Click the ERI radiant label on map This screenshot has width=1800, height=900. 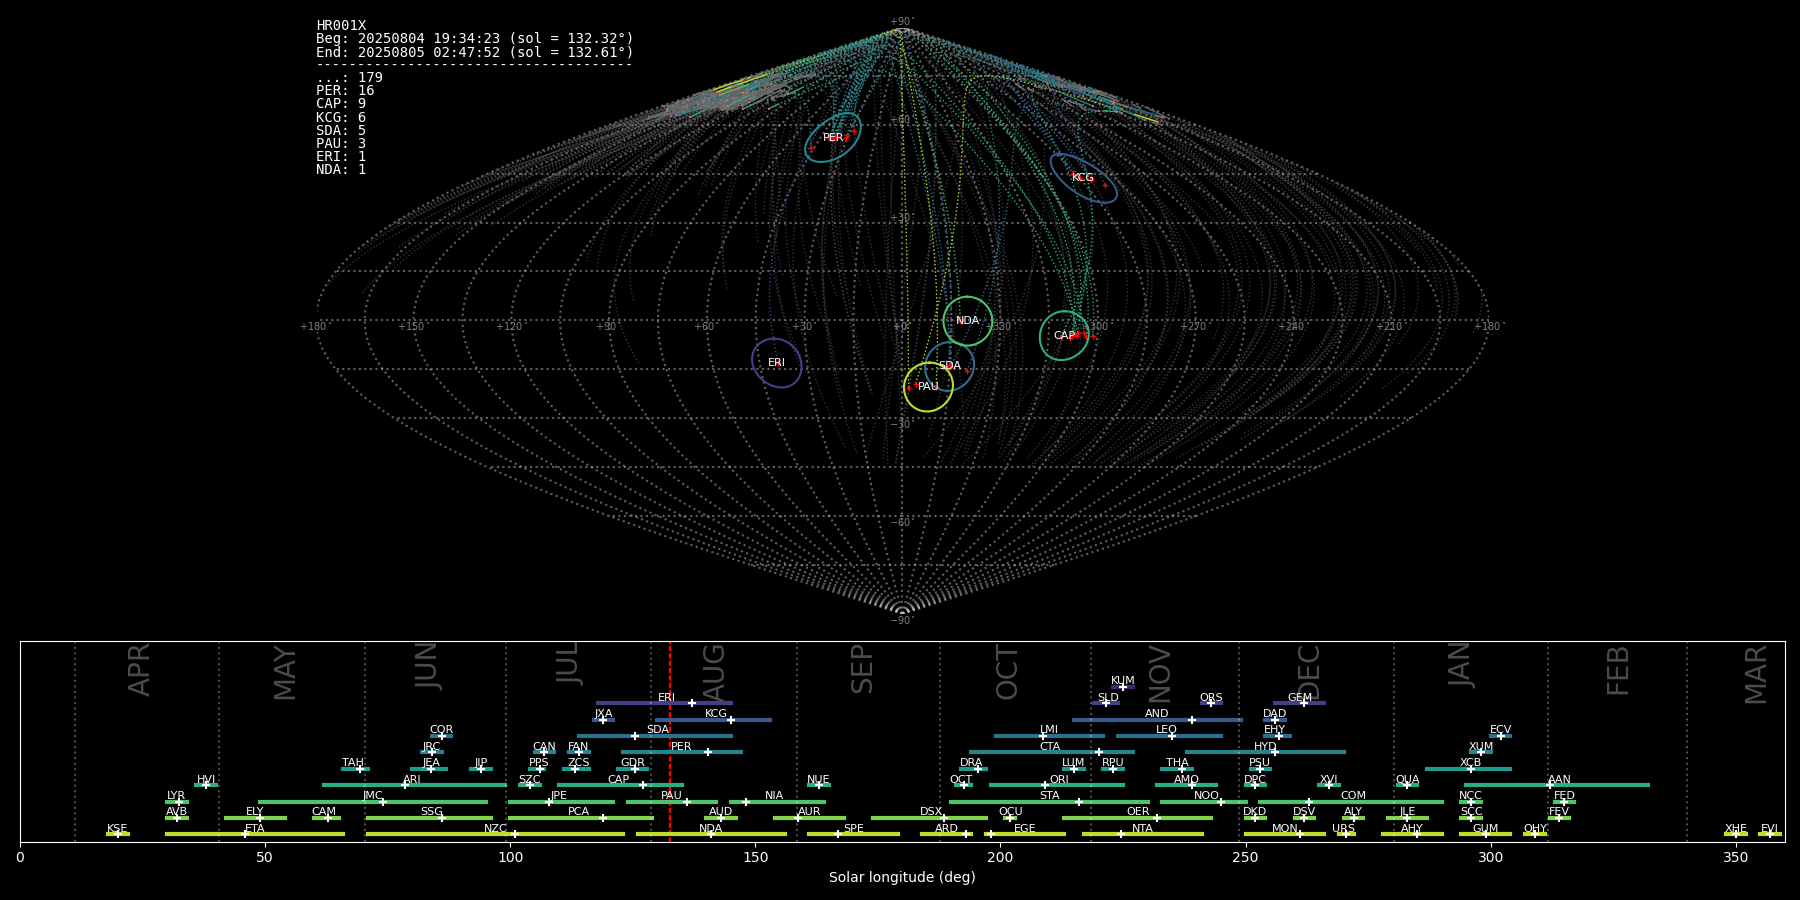tap(776, 363)
